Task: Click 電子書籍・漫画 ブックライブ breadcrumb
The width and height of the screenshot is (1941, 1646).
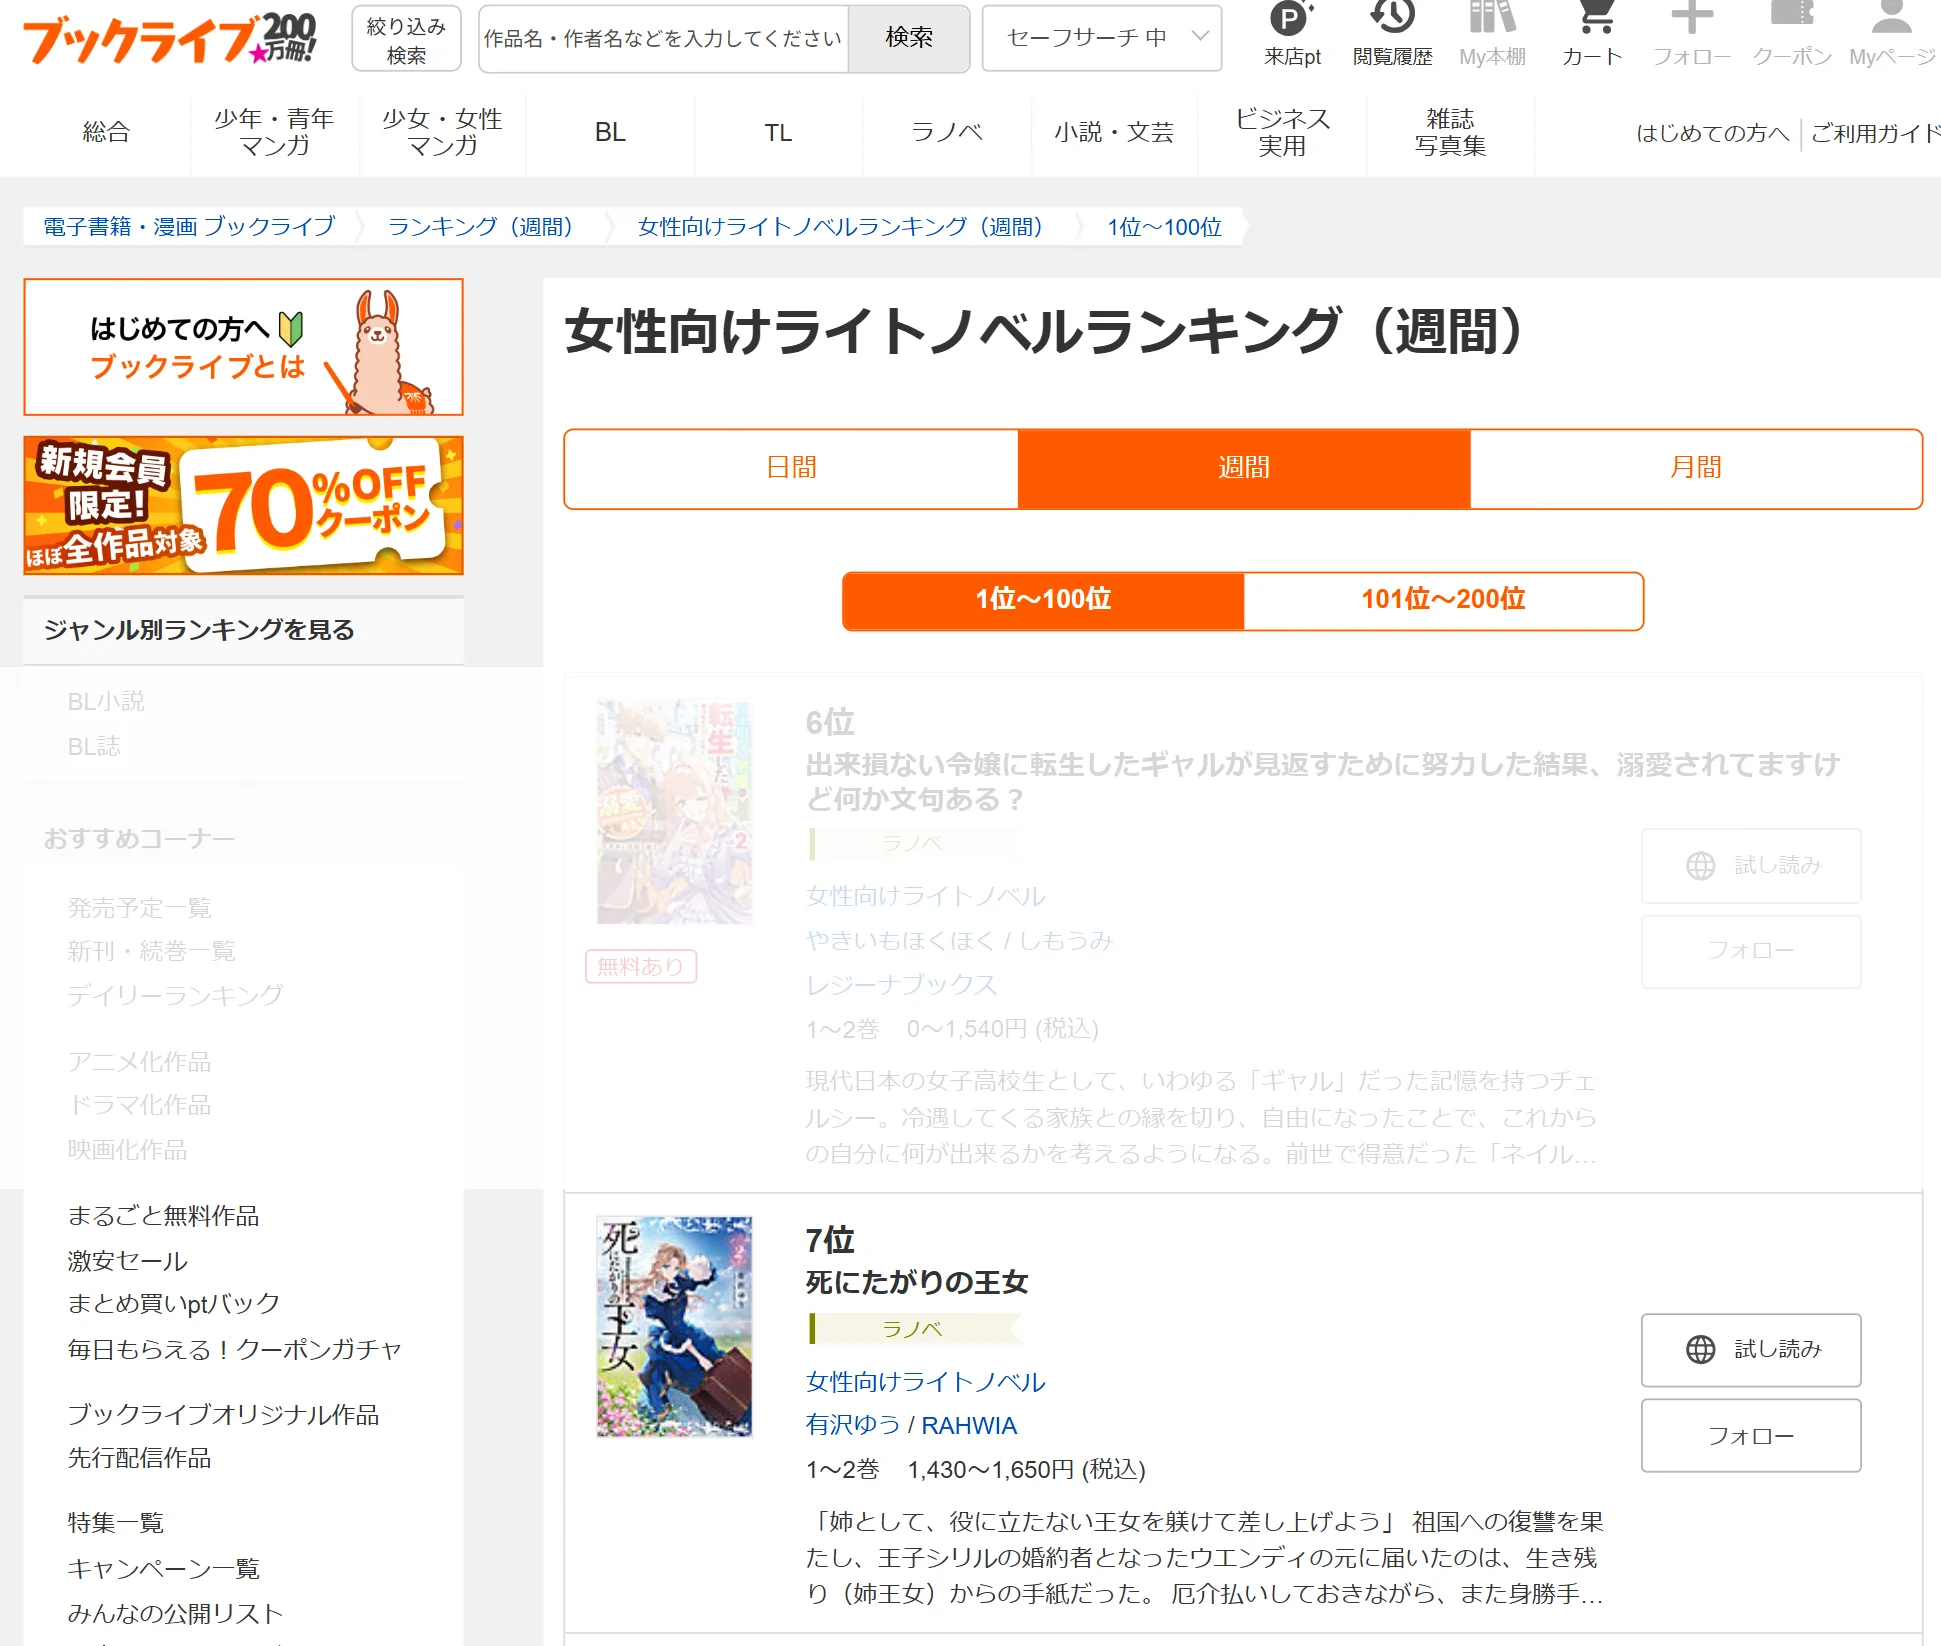Action: pyautogui.click(x=189, y=227)
